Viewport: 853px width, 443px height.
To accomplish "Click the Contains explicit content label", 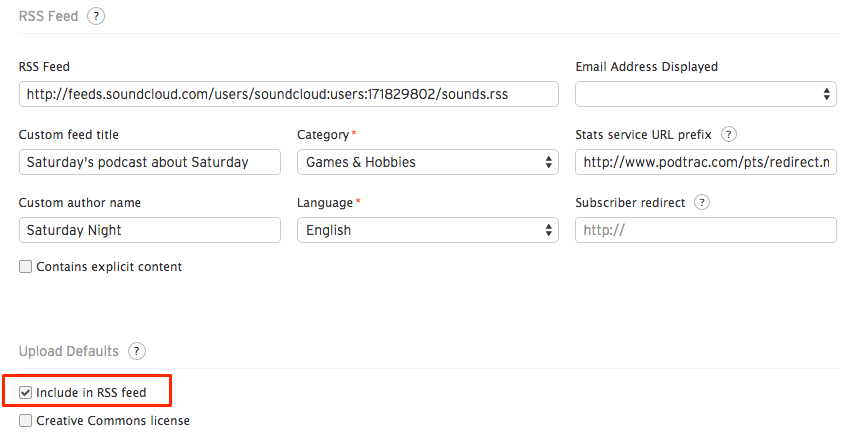I will point(109,267).
